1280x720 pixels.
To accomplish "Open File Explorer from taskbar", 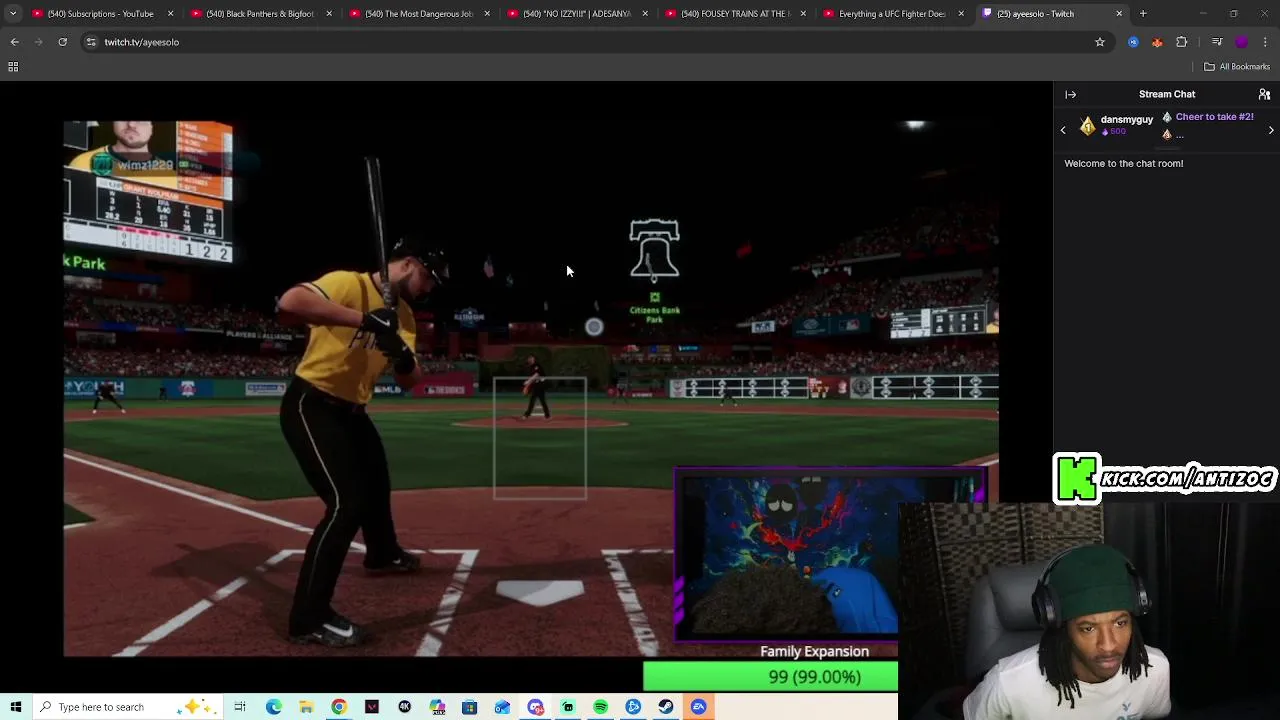I will click(306, 707).
